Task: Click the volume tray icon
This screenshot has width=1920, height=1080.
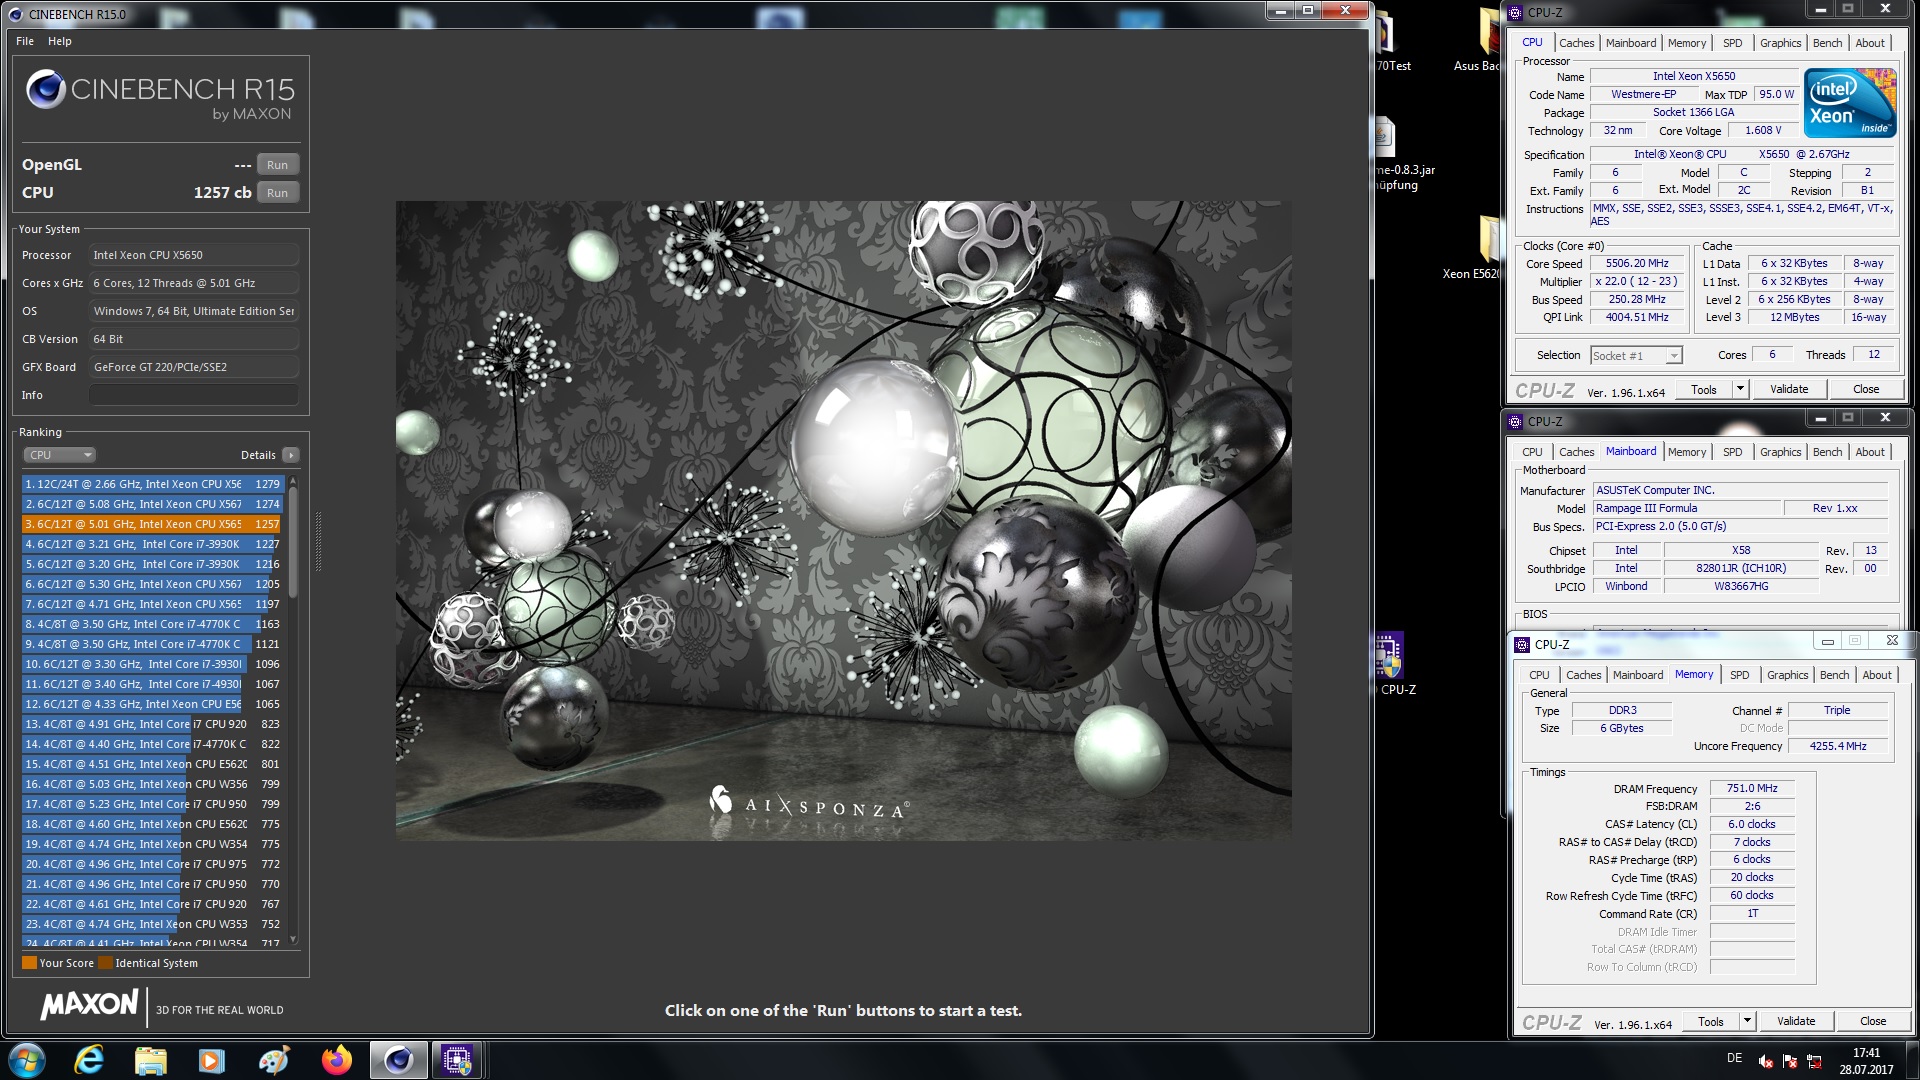Action: pos(1767,1061)
